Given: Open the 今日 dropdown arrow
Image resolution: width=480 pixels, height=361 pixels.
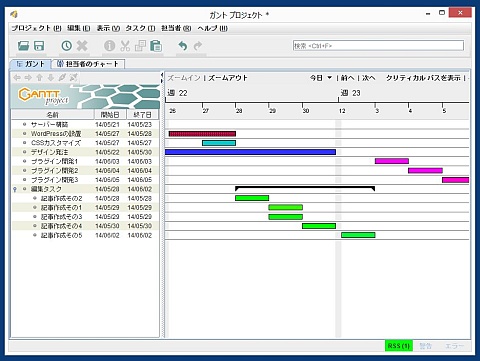Looking at the screenshot, I should click(x=329, y=78).
